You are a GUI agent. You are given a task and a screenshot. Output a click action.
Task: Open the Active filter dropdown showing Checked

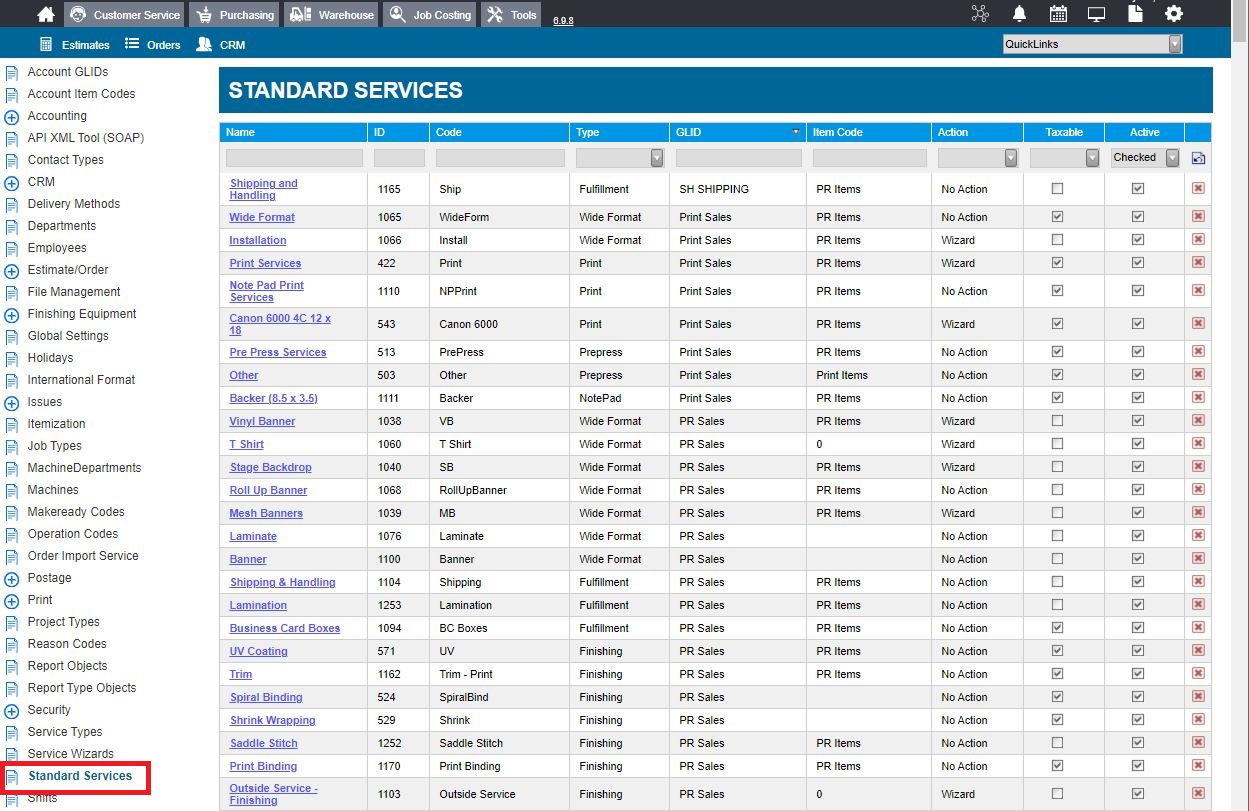(x=1145, y=157)
